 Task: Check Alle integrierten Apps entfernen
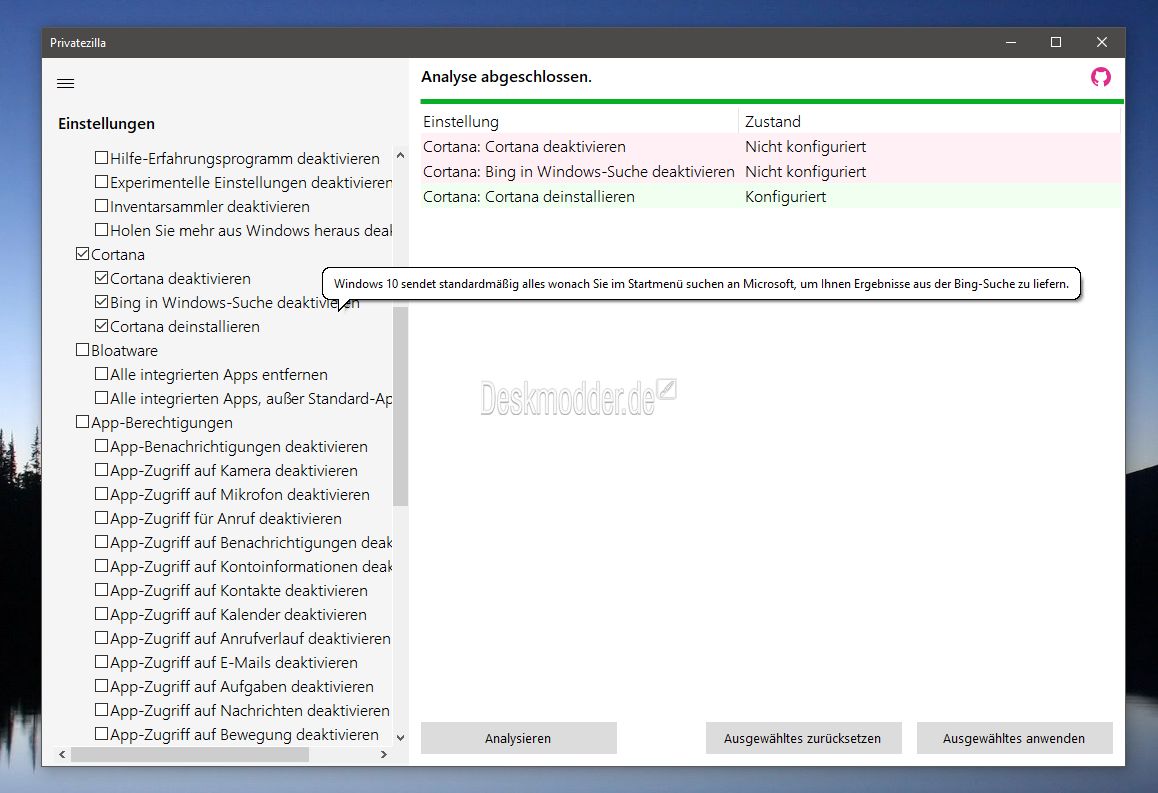coord(102,374)
